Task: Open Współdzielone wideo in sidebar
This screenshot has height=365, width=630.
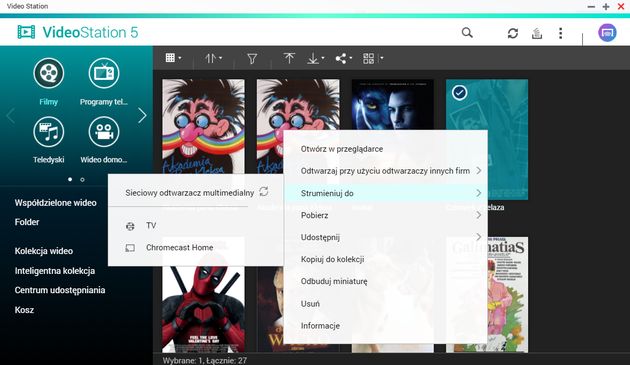Action: 55,203
